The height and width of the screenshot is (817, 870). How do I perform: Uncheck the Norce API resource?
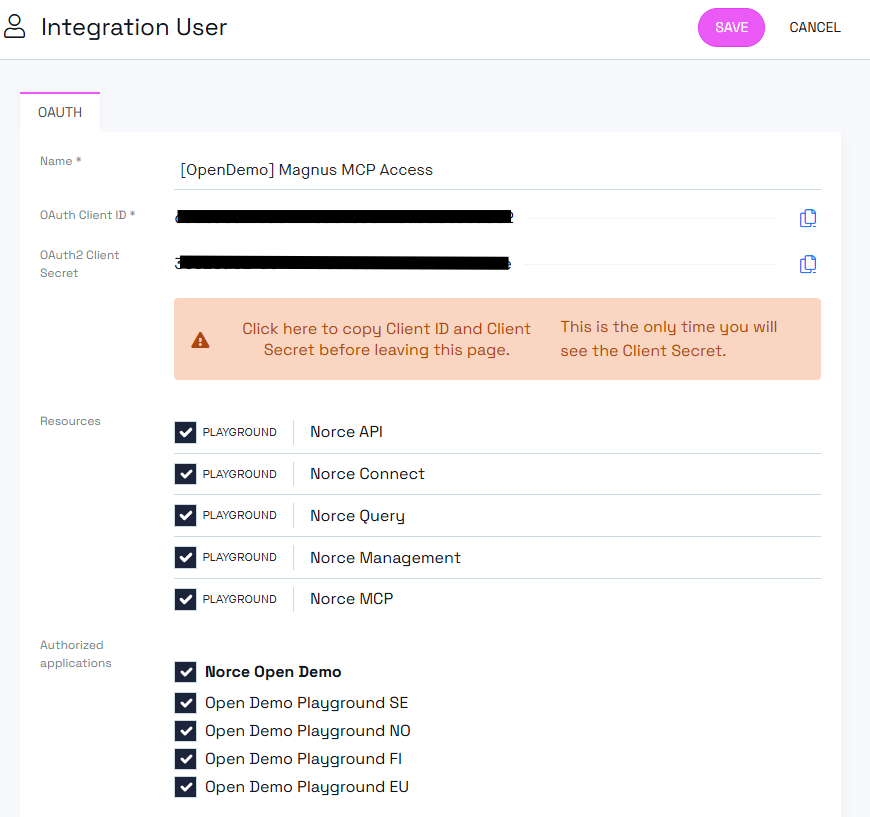point(185,432)
